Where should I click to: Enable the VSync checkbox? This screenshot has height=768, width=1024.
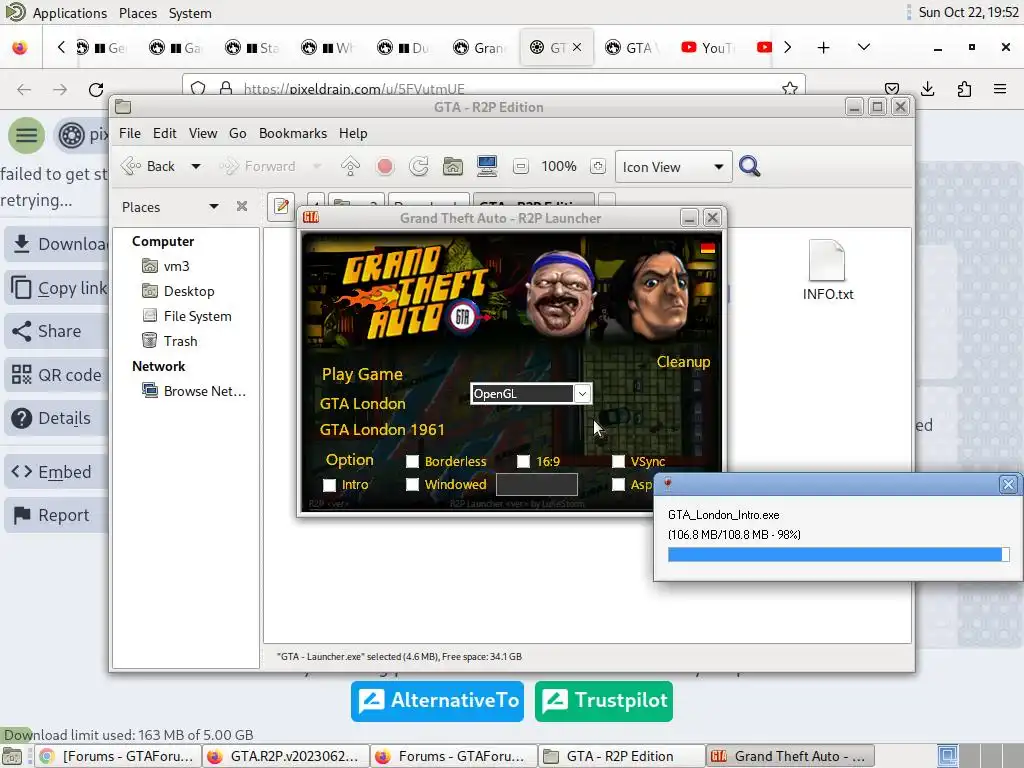pos(618,461)
